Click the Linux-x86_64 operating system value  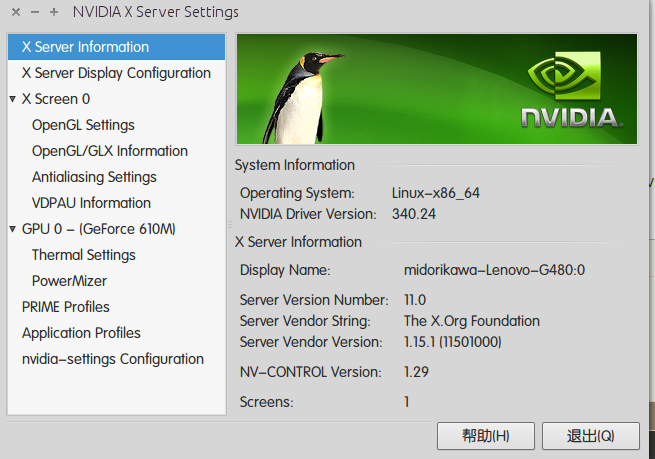click(x=436, y=193)
